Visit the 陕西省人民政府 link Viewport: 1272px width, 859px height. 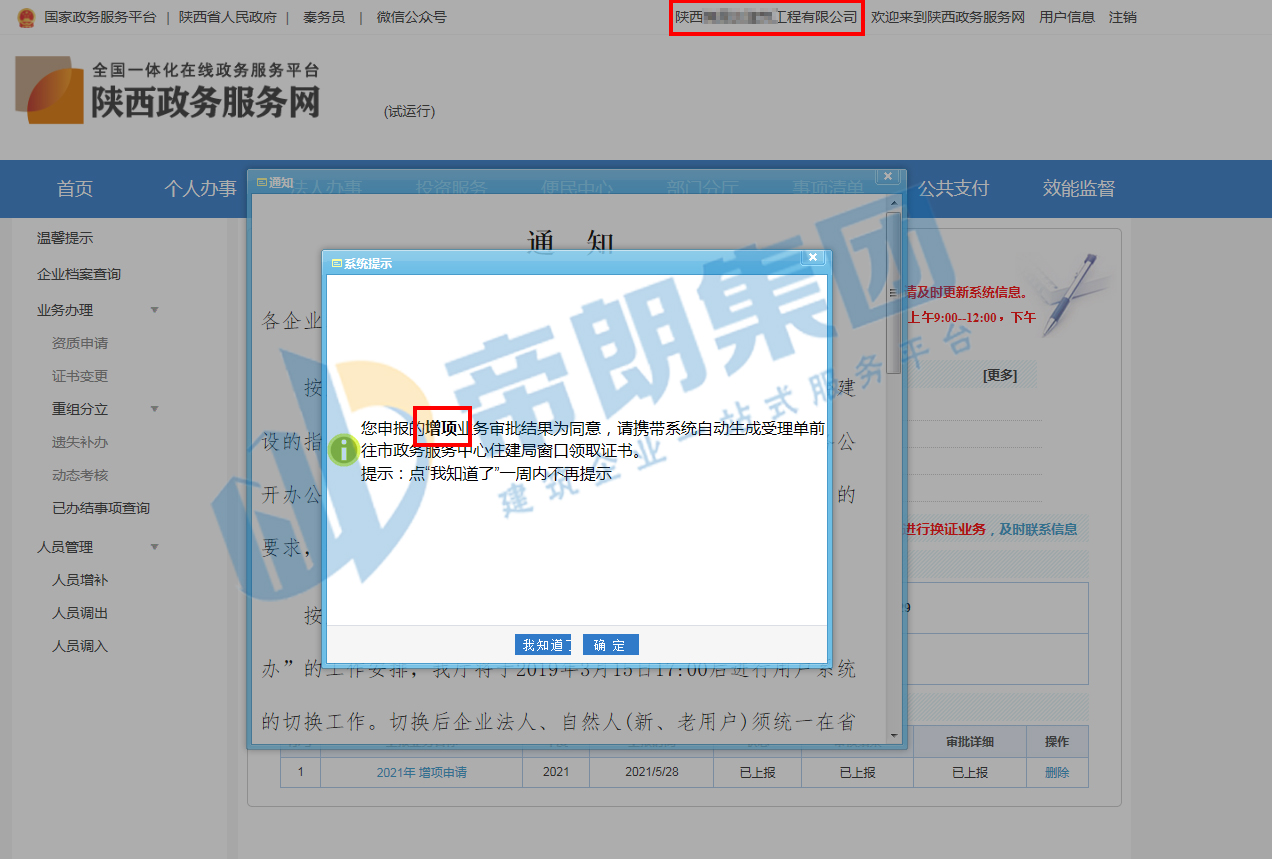point(228,17)
